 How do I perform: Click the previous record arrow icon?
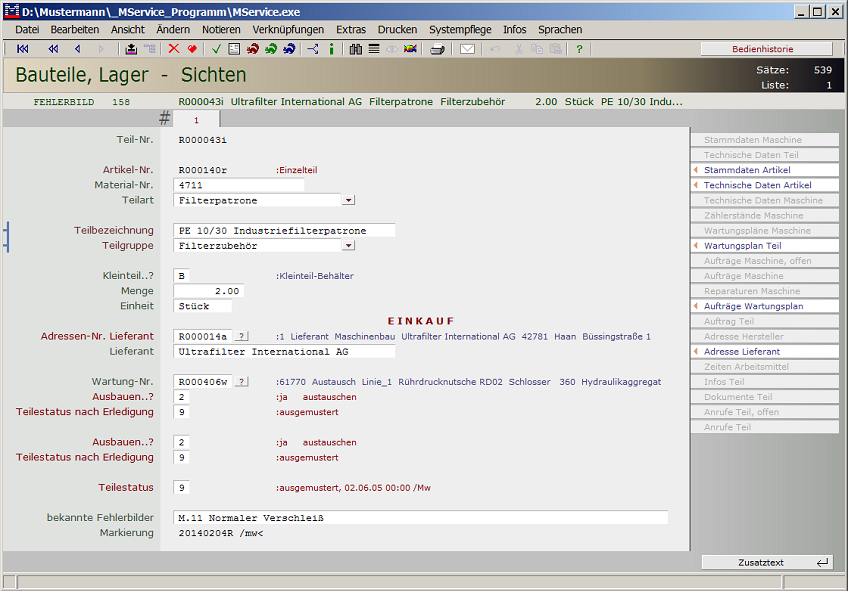click(76, 49)
